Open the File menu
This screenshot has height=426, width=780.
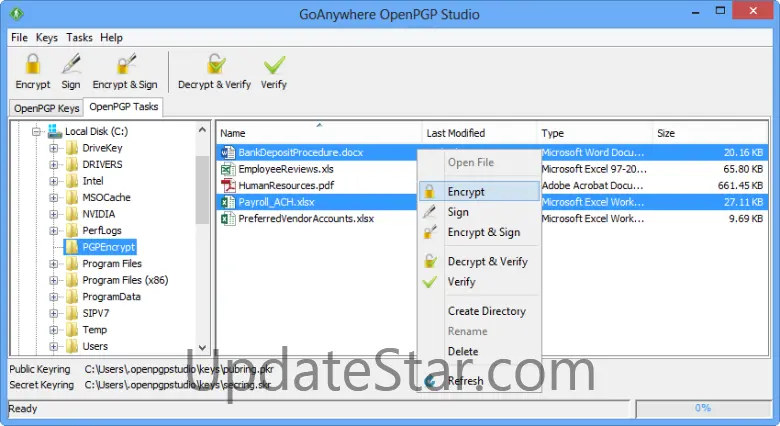(x=19, y=38)
